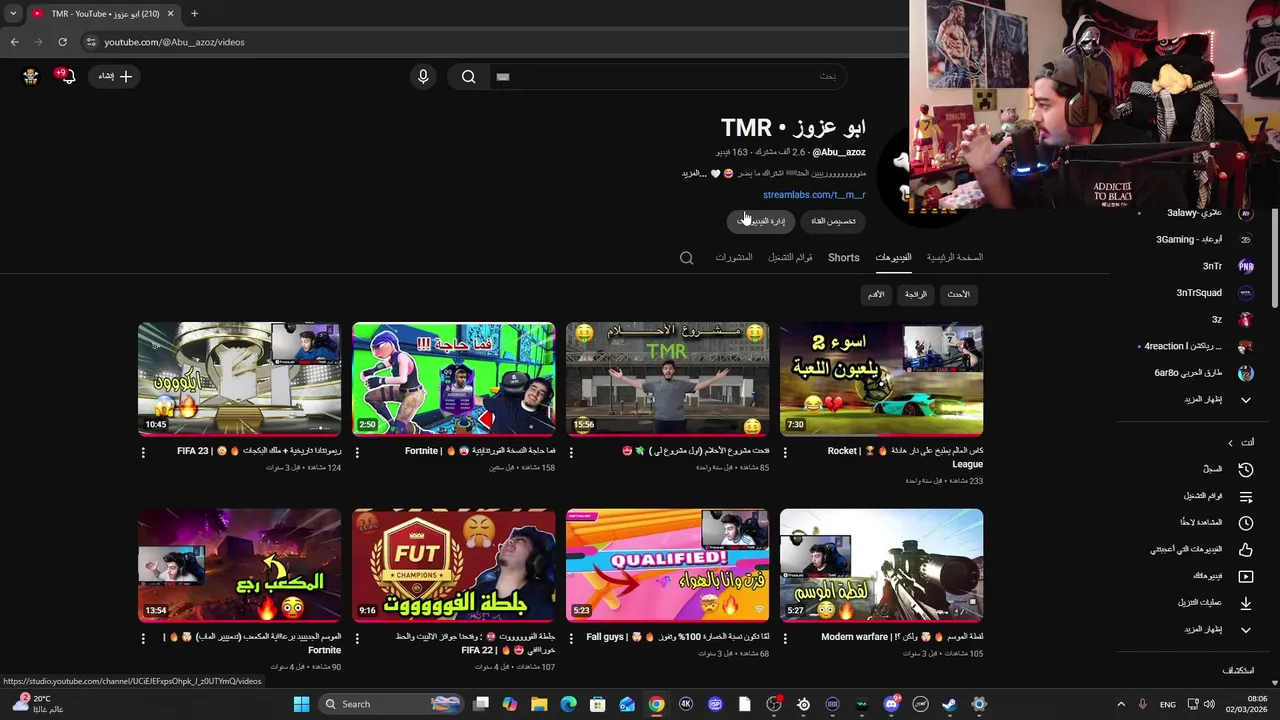This screenshot has height=720, width=1280.
Task: Expand channel description via المزيد
Action: tap(694, 174)
